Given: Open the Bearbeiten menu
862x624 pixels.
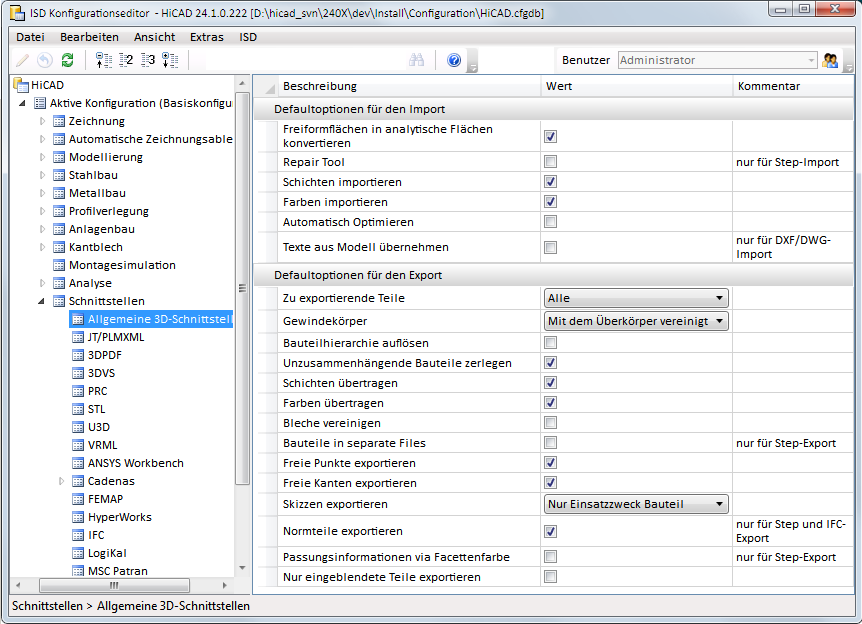Looking at the screenshot, I should click(x=89, y=37).
